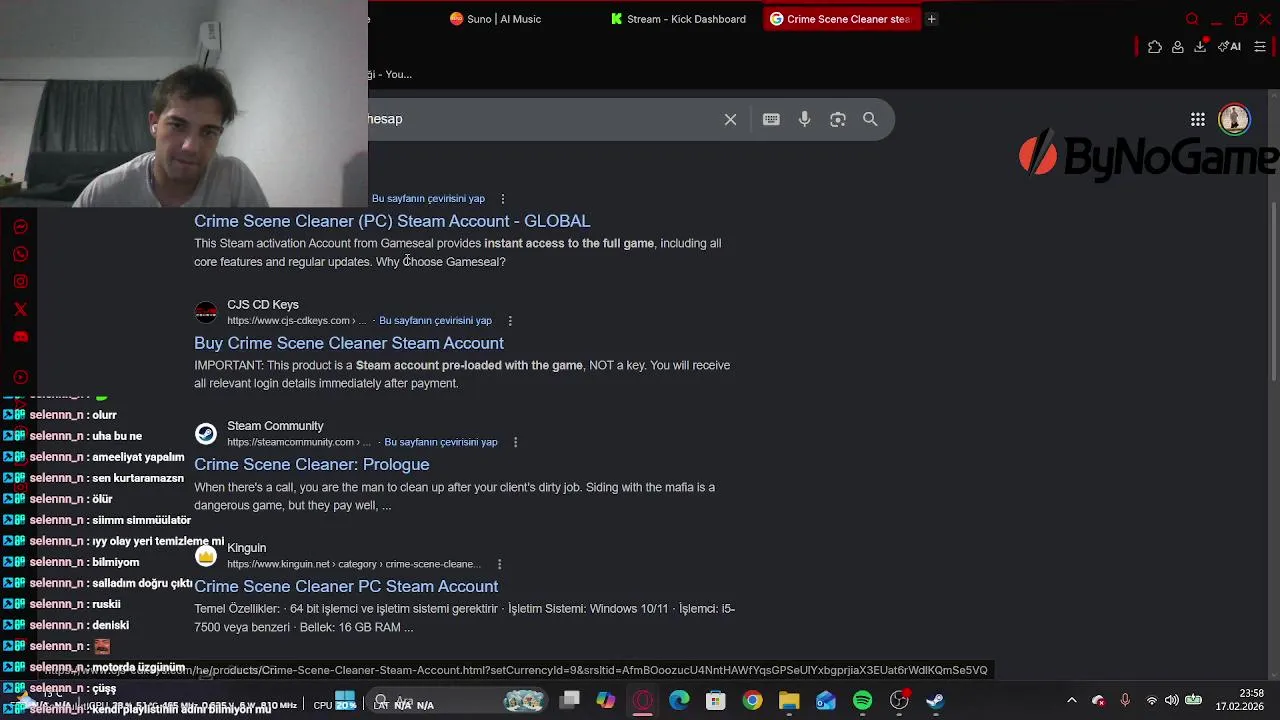Open the Opera AI assistant

pyautogui.click(x=1230, y=46)
